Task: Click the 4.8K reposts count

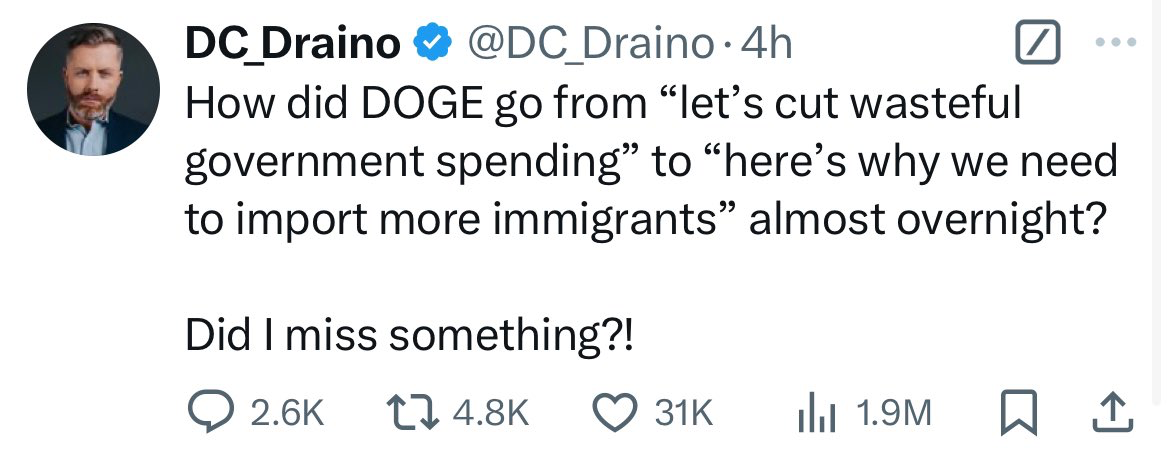Action: tap(490, 413)
